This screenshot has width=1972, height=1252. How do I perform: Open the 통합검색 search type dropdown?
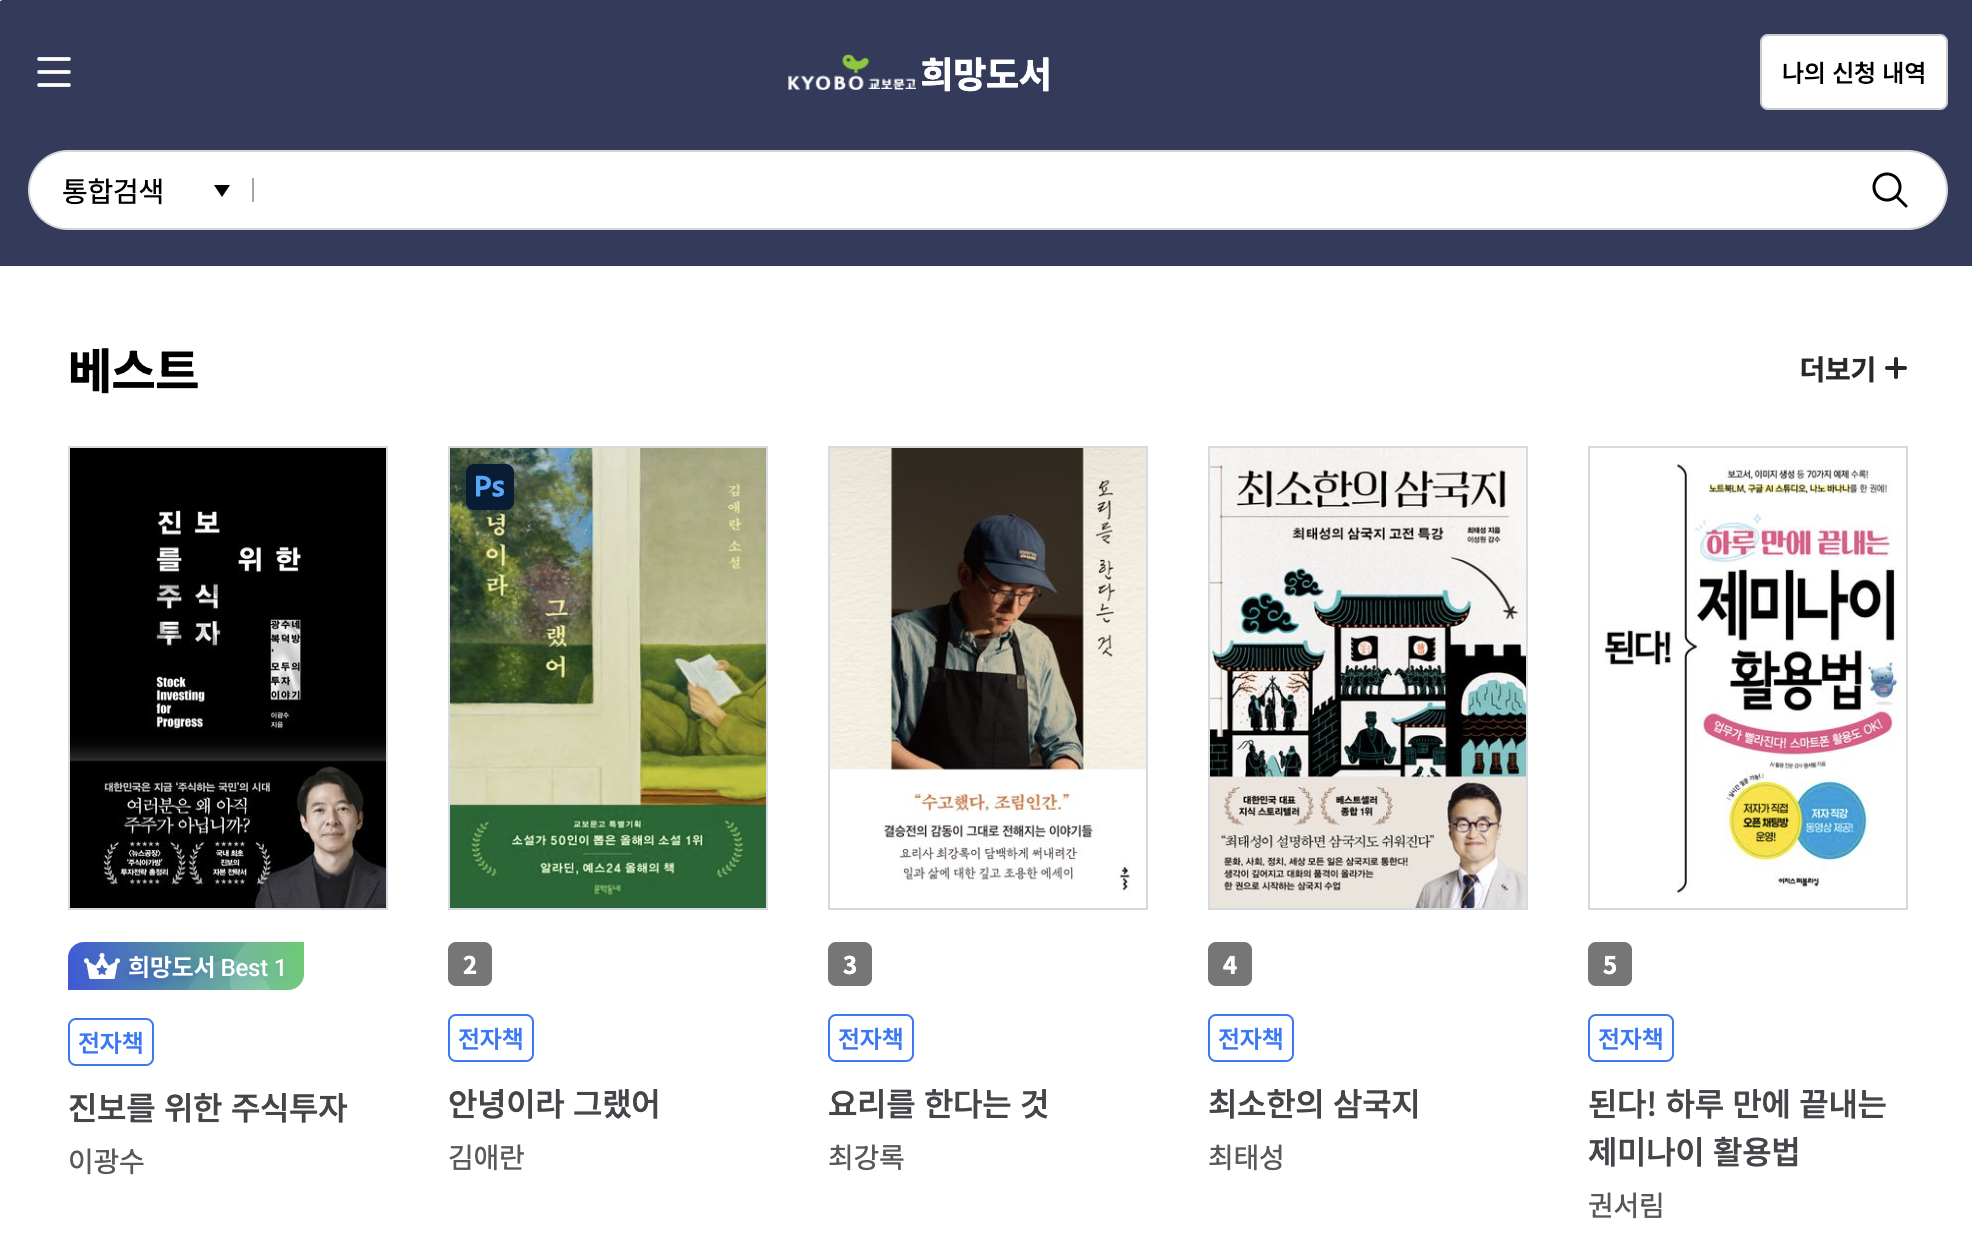click(146, 190)
